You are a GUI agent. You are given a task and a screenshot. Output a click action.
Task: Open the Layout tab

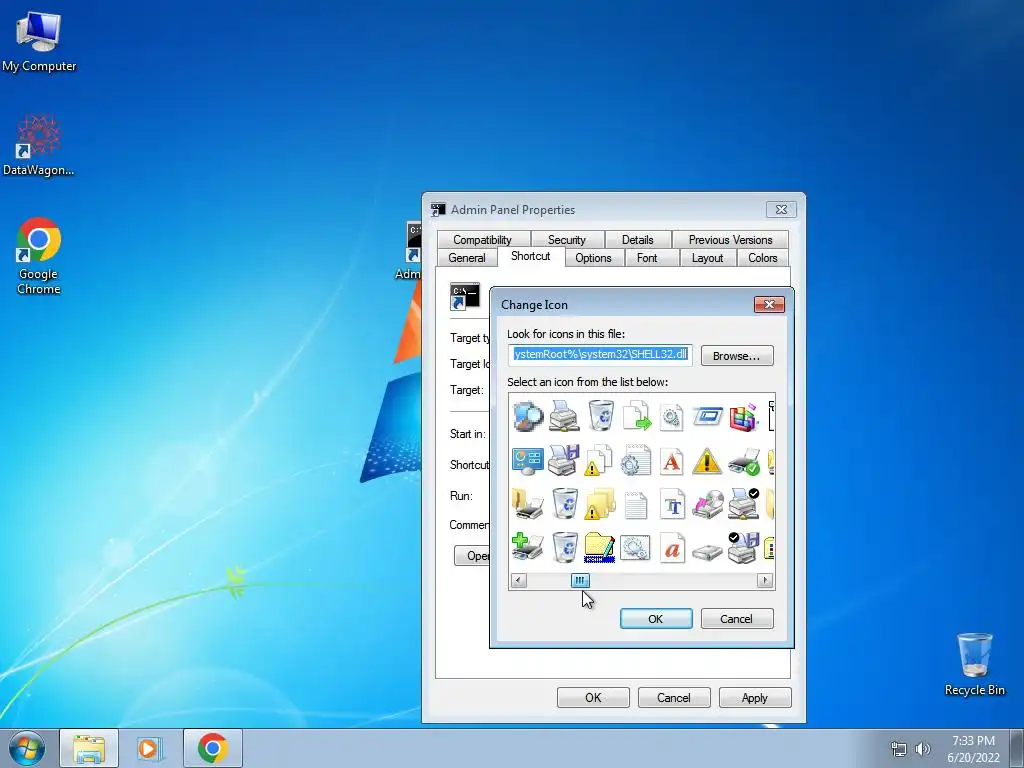(x=707, y=258)
